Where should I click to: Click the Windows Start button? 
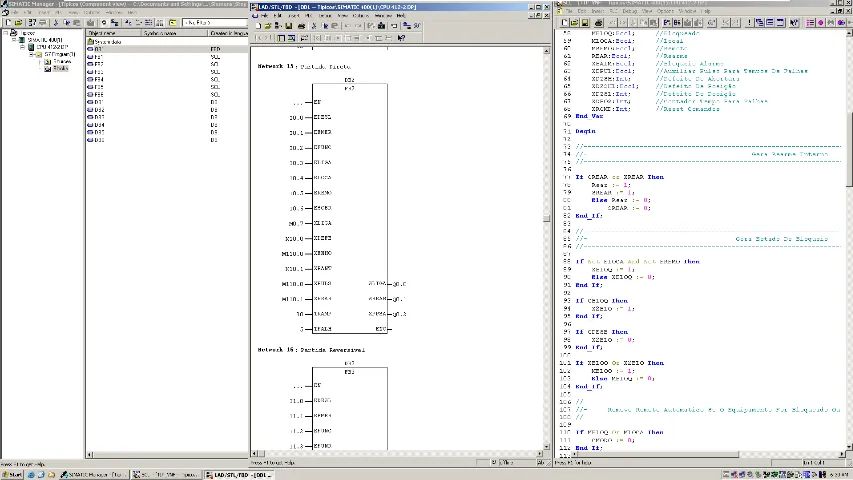coord(12,475)
